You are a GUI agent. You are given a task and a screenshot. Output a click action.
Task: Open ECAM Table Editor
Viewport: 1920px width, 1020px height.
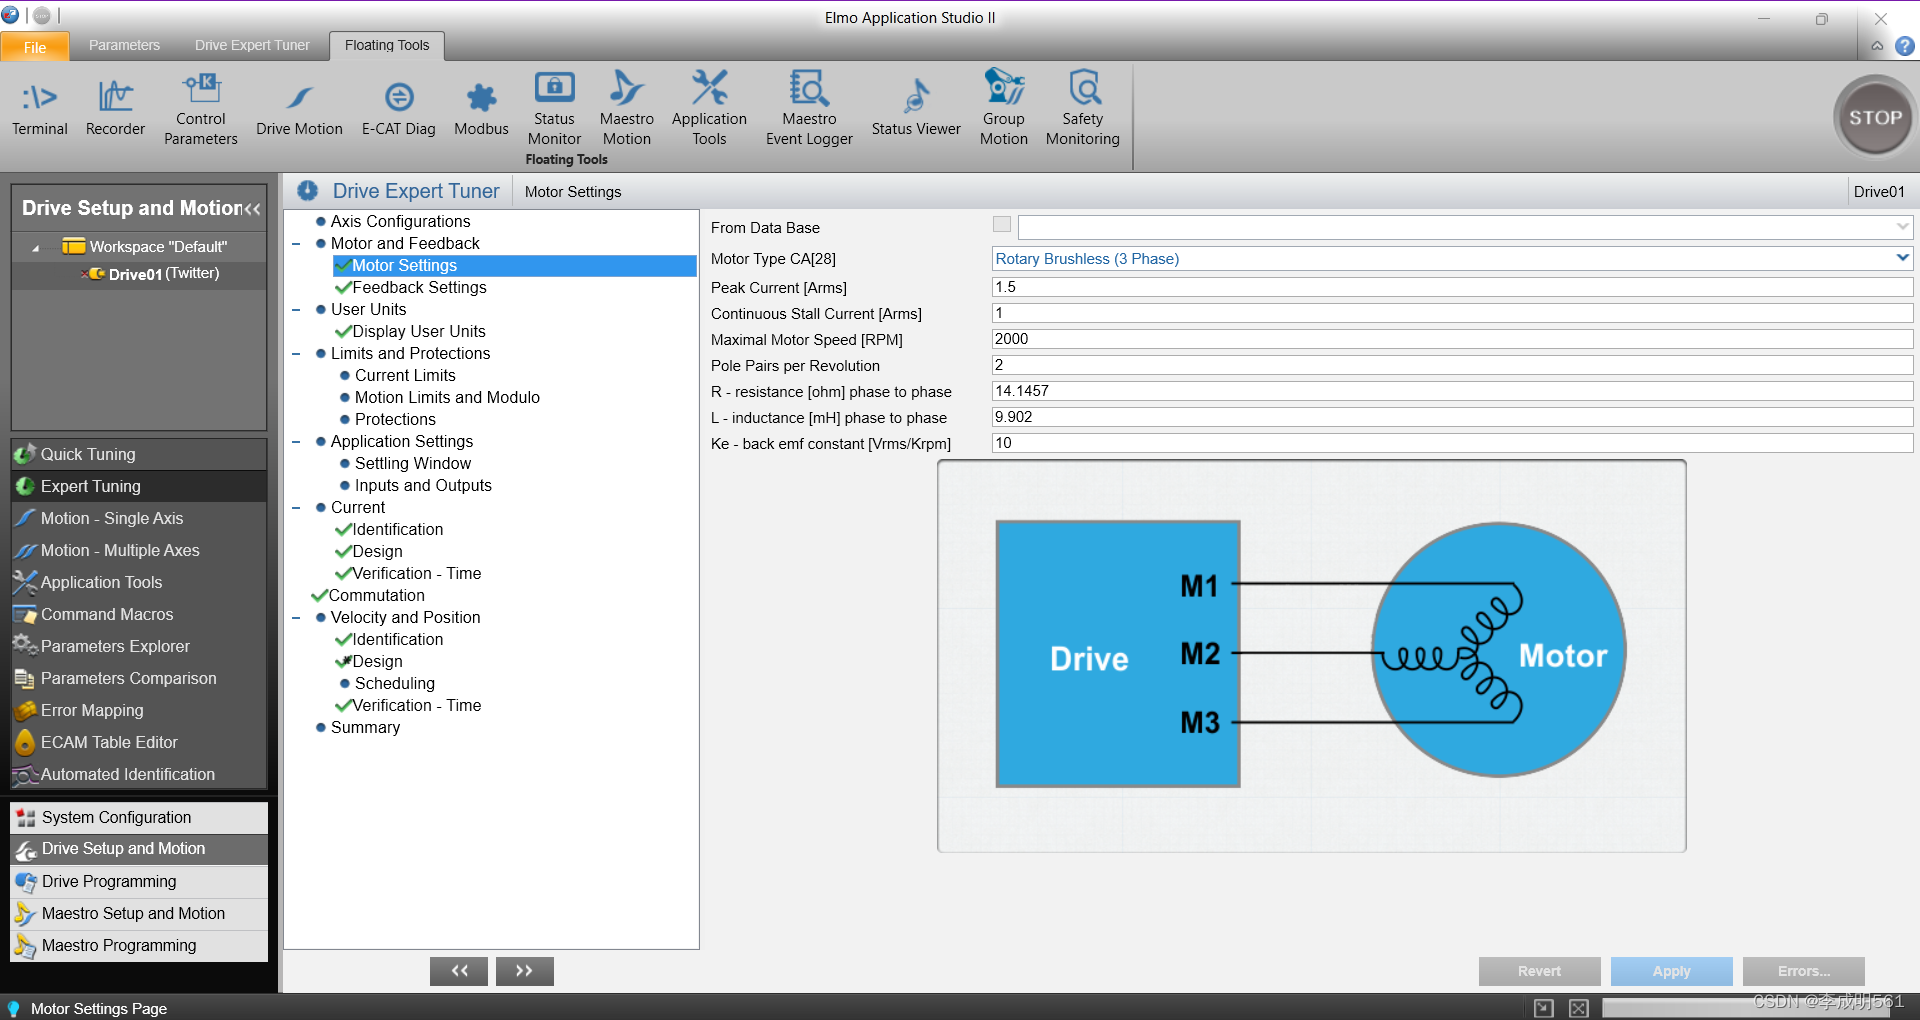point(139,742)
